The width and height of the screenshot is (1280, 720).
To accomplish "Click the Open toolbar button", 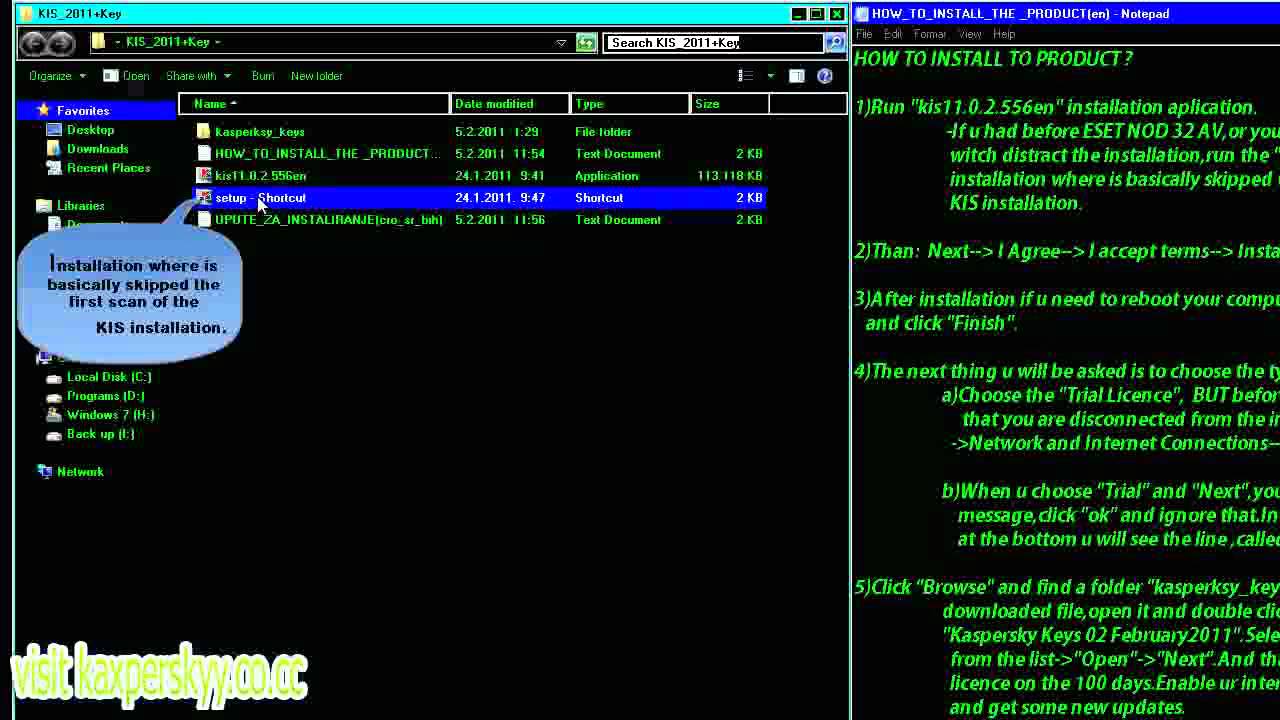I will [126, 76].
